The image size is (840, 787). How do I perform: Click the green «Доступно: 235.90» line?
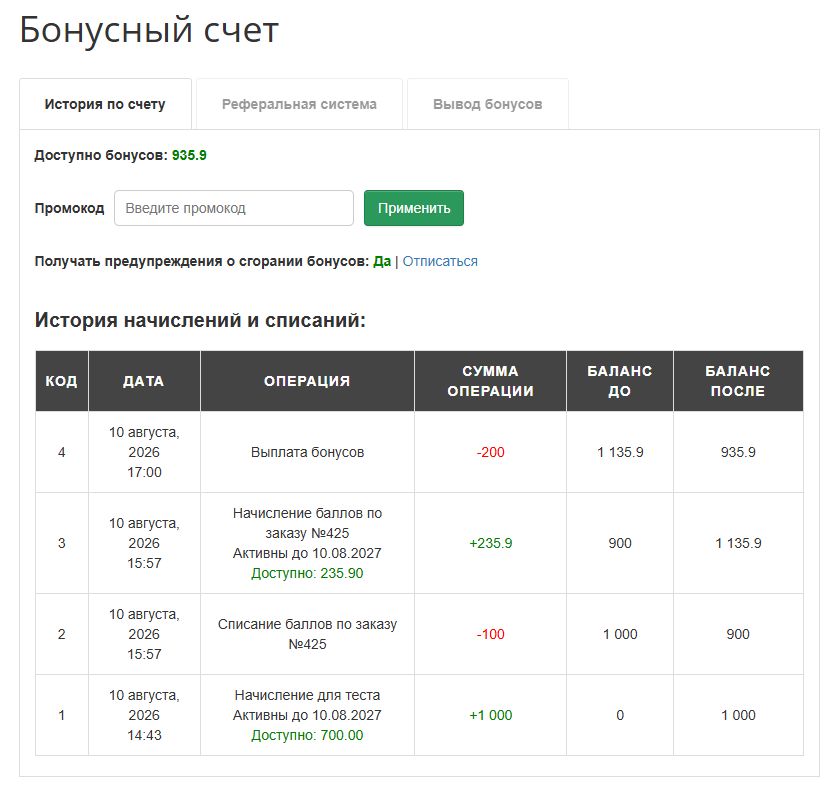pos(308,573)
